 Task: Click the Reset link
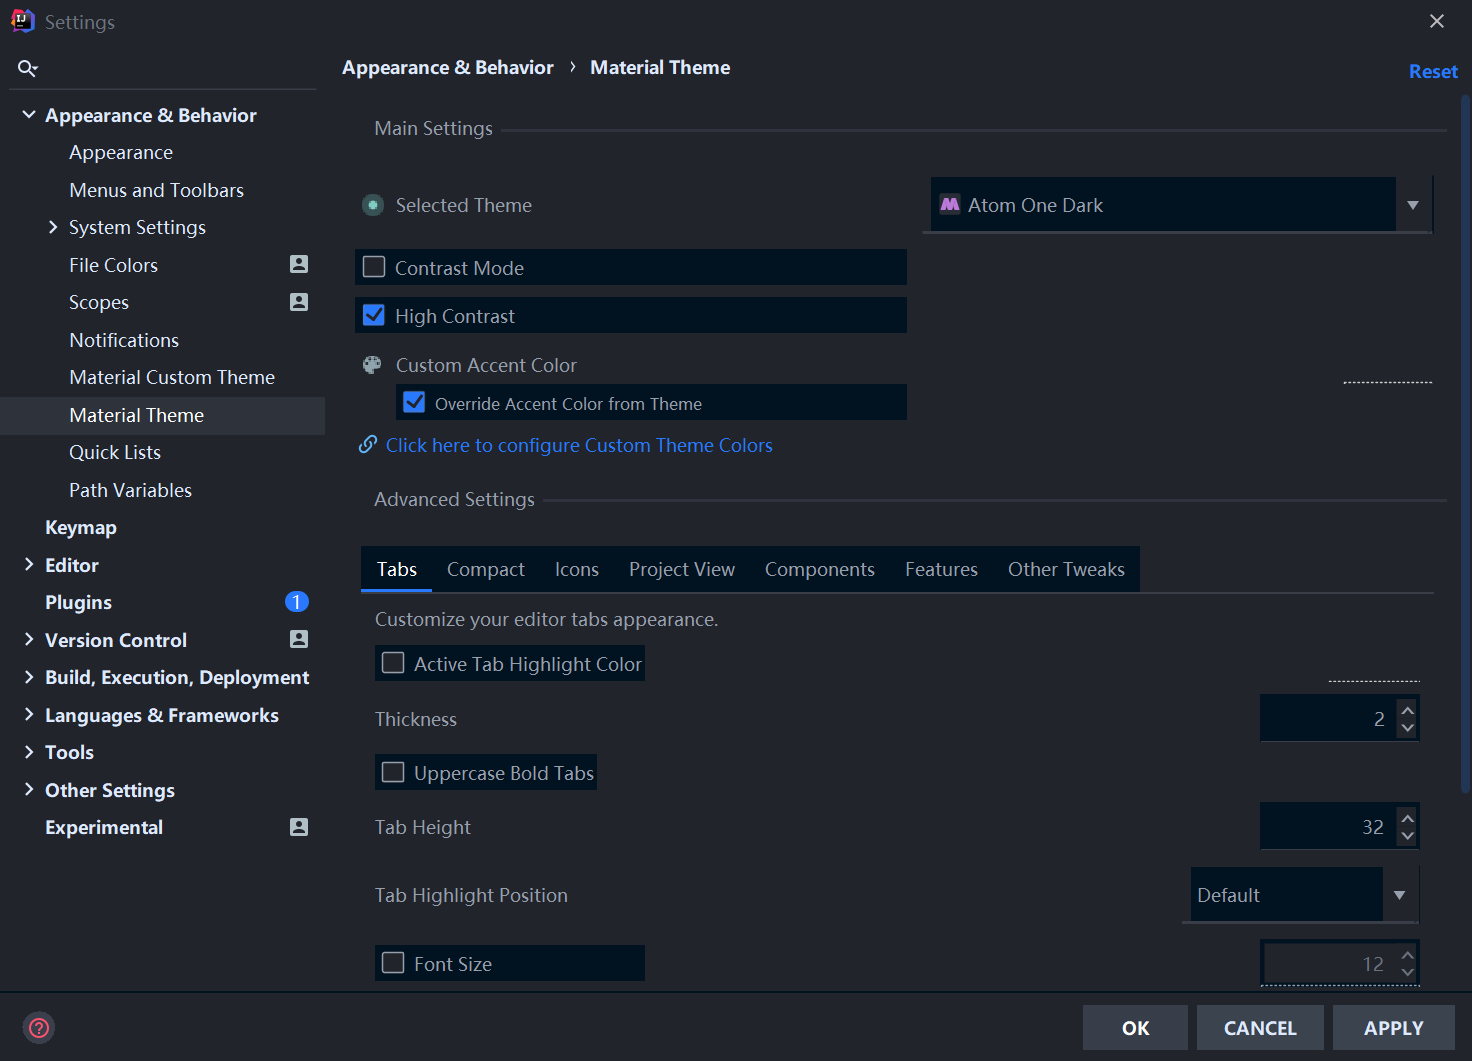(x=1433, y=71)
